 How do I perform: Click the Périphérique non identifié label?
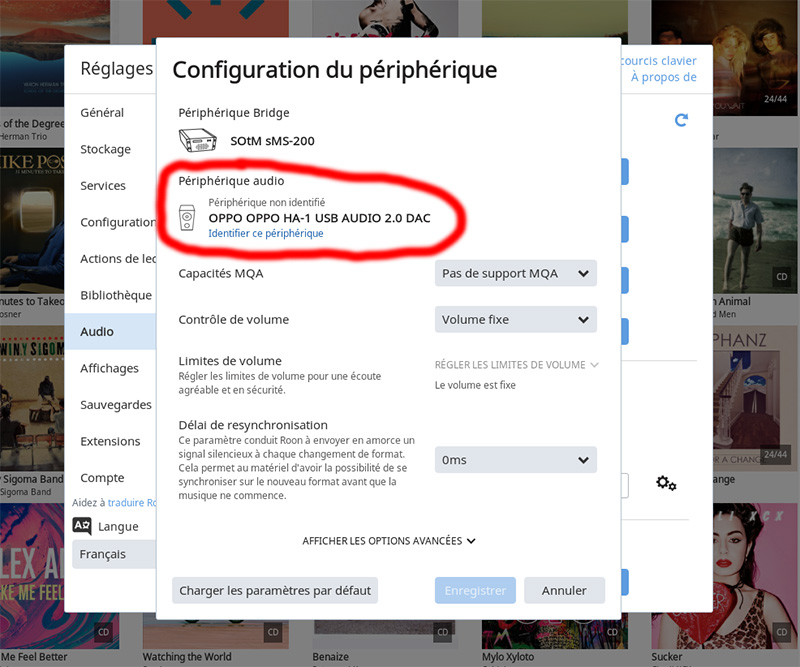click(267, 202)
